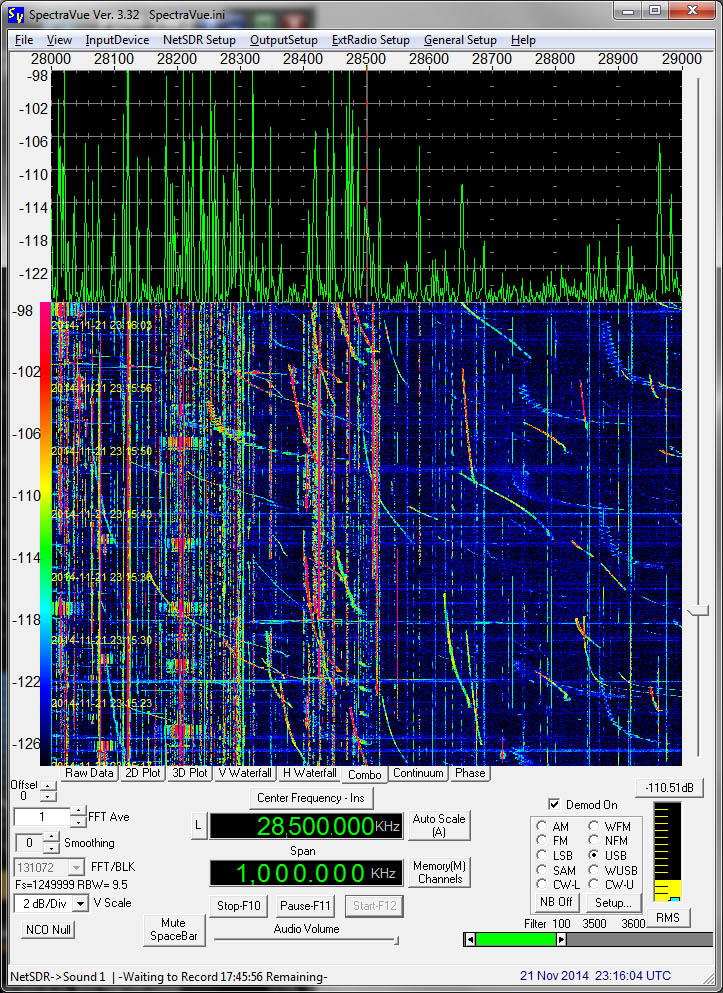The image size is (723, 993).
Task: Click the green filter bandwidth bar
Action: click(x=515, y=940)
